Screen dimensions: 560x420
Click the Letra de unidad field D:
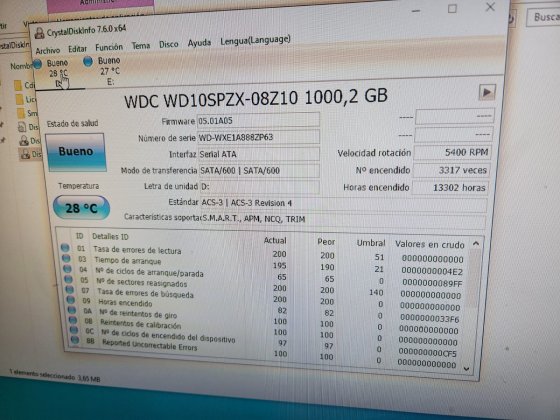[260, 187]
